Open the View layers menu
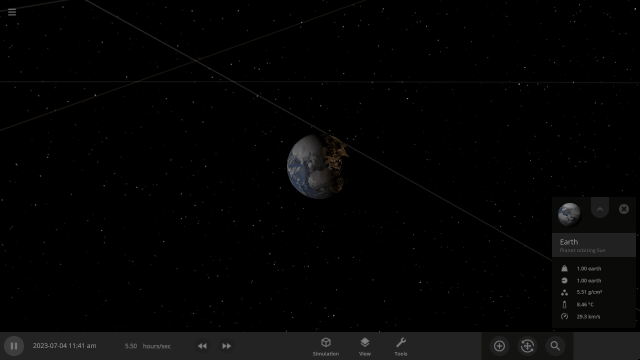 (365, 347)
